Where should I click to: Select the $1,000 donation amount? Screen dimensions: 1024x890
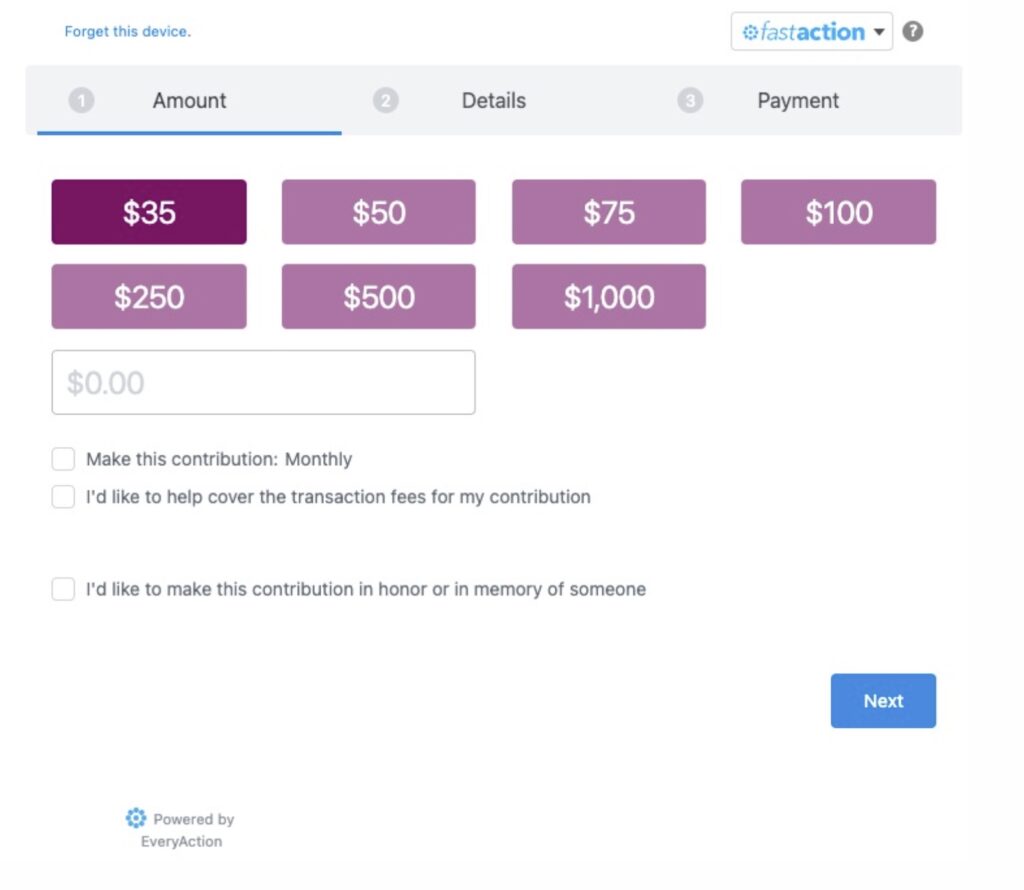click(x=609, y=296)
